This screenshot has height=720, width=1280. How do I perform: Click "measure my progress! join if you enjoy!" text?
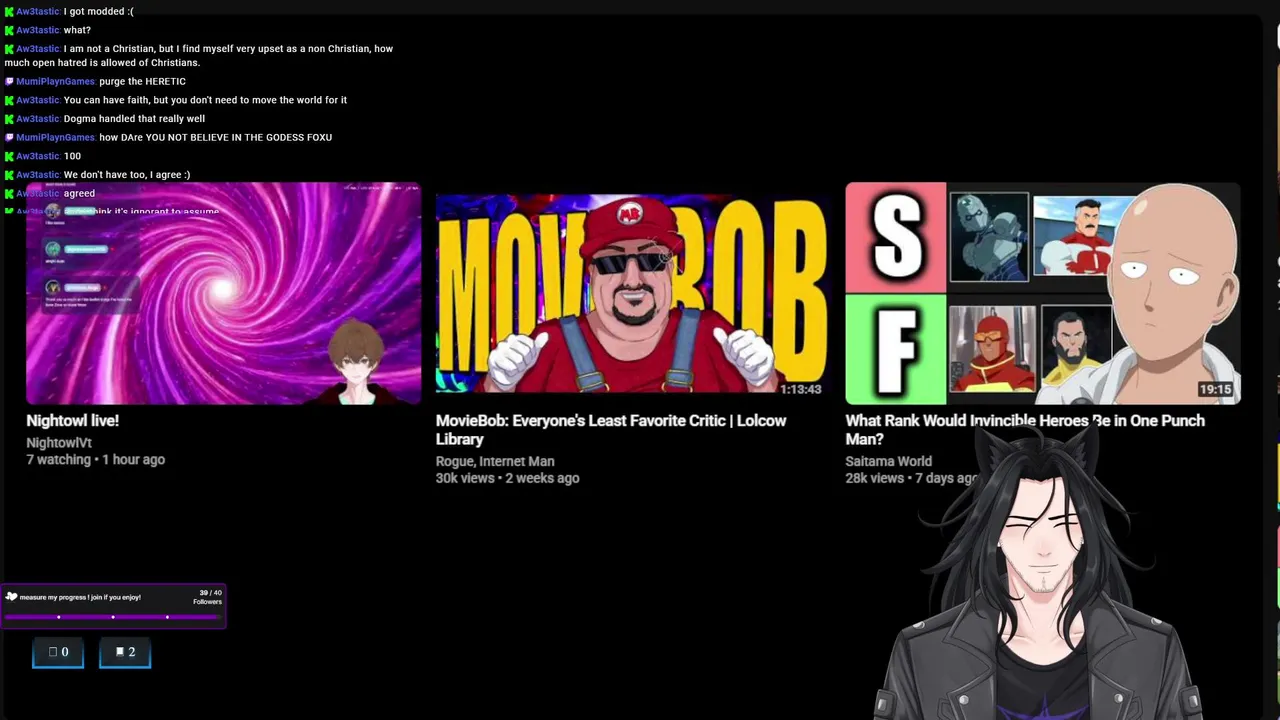[80, 597]
